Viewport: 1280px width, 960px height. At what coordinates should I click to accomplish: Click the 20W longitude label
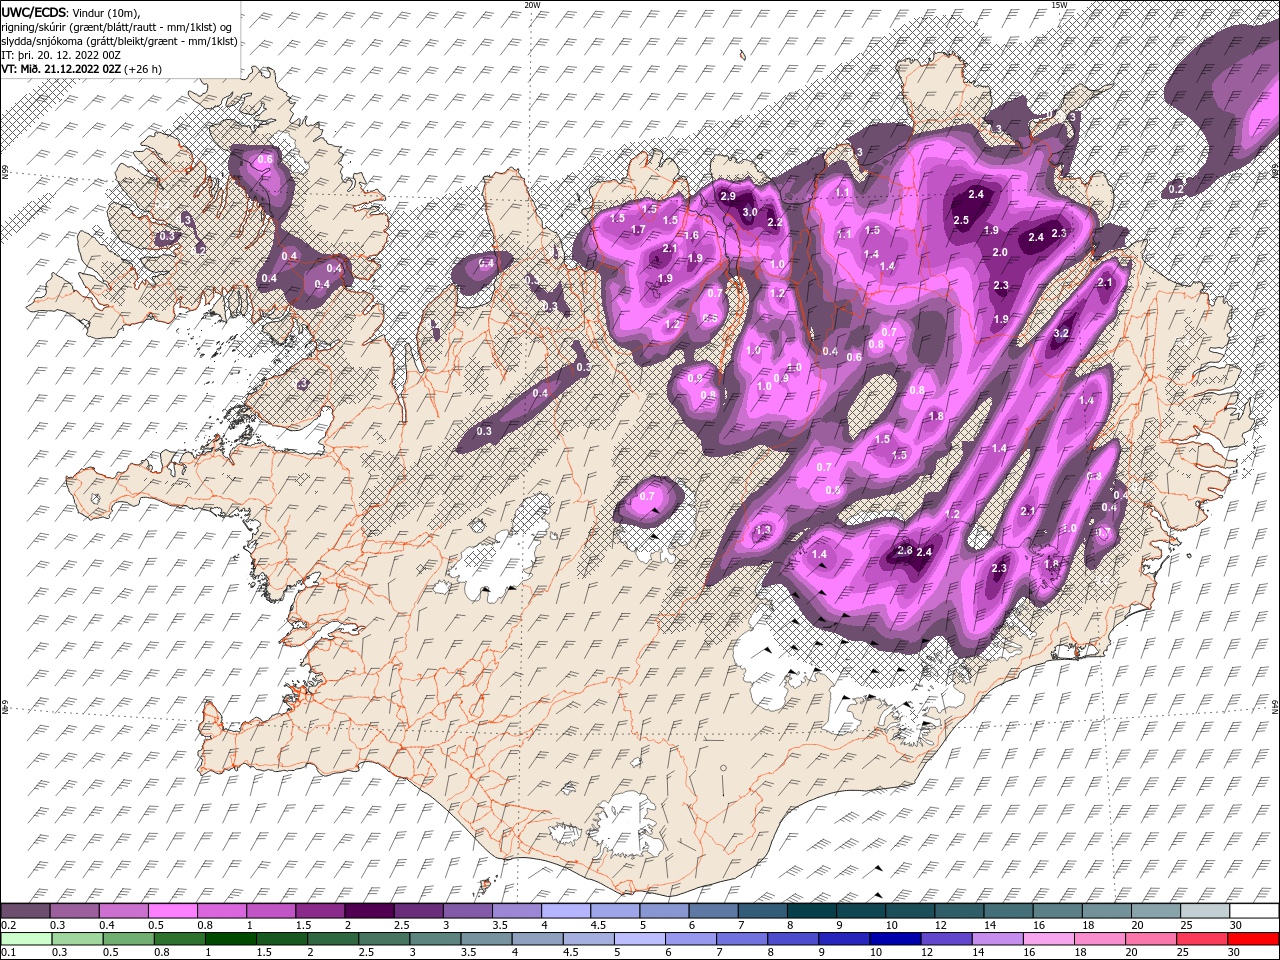coord(532,5)
